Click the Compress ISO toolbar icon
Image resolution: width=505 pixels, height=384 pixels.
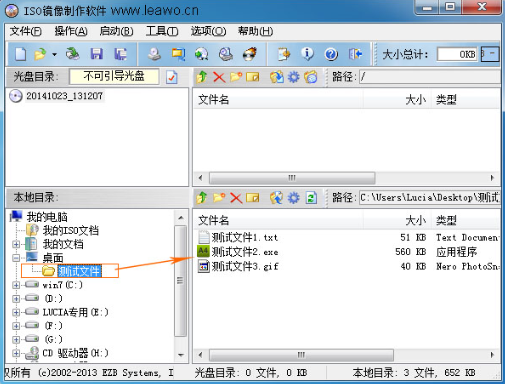178,54
